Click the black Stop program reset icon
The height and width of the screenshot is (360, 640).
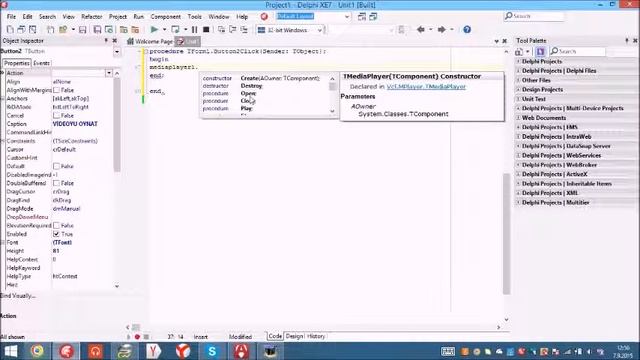pyautogui.click(x=206, y=29)
